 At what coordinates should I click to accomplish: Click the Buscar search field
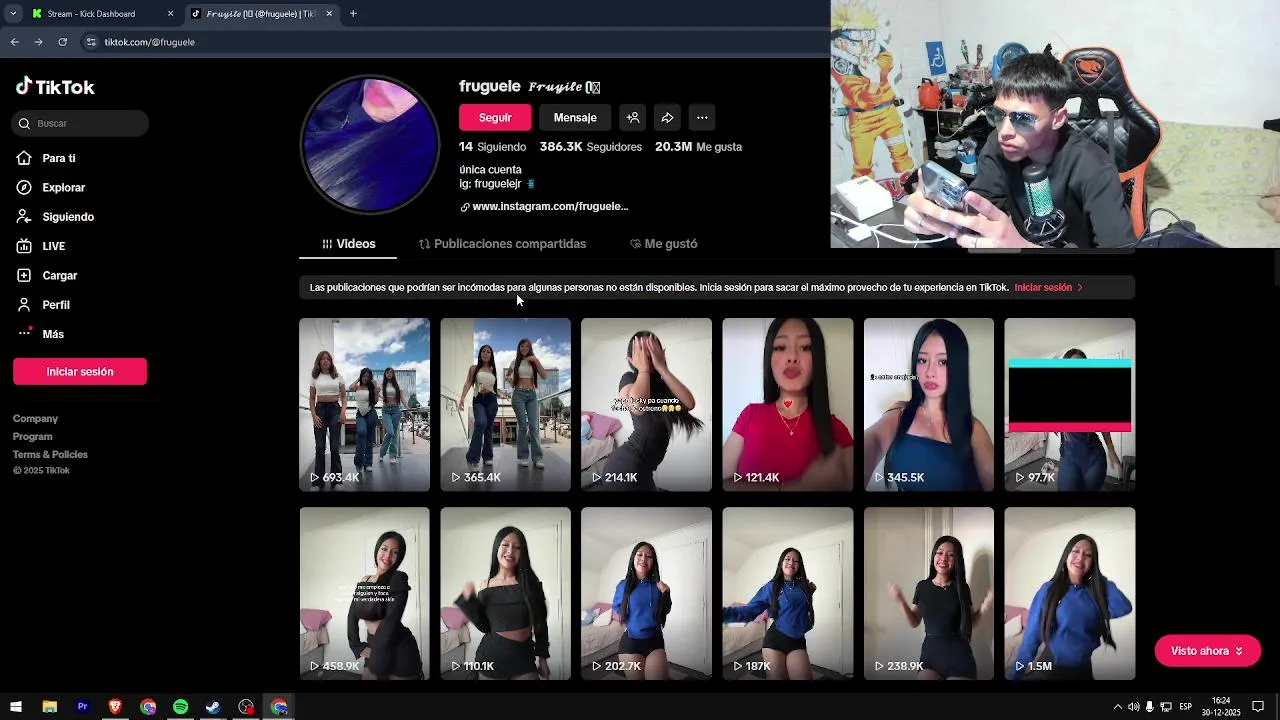[x=80, y=123]
